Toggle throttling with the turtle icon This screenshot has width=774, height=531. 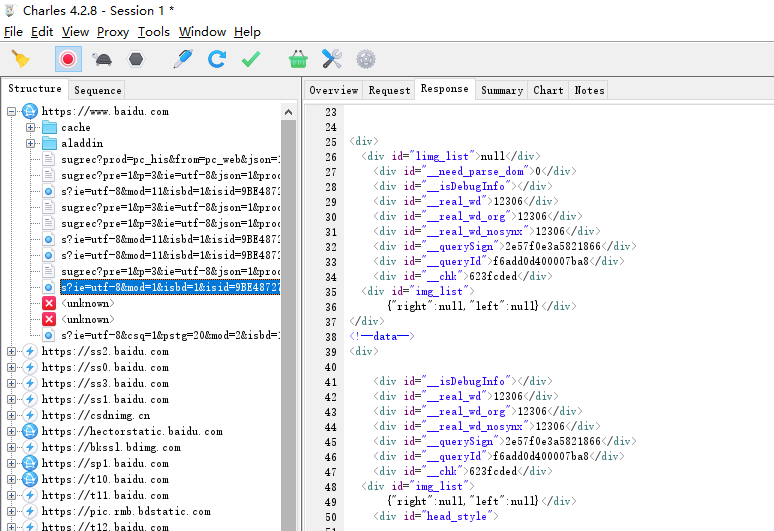click(102, 59)
